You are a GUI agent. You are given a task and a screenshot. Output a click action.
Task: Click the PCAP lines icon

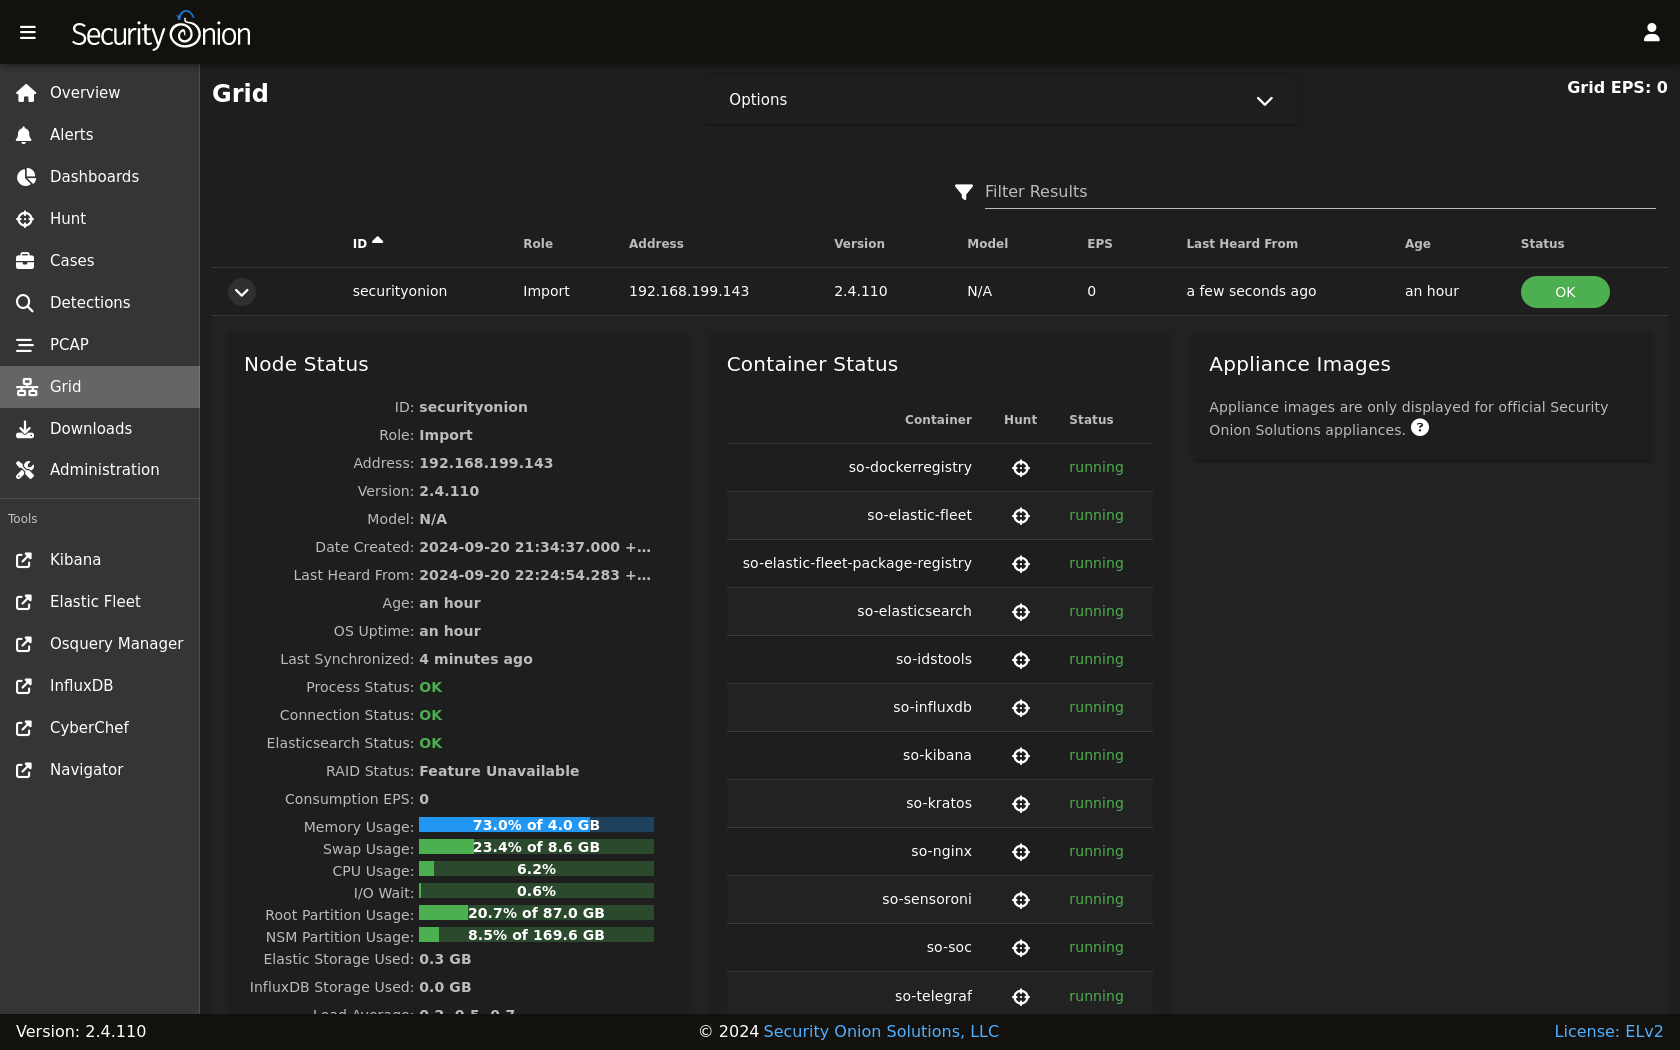[x=25, y=345]
